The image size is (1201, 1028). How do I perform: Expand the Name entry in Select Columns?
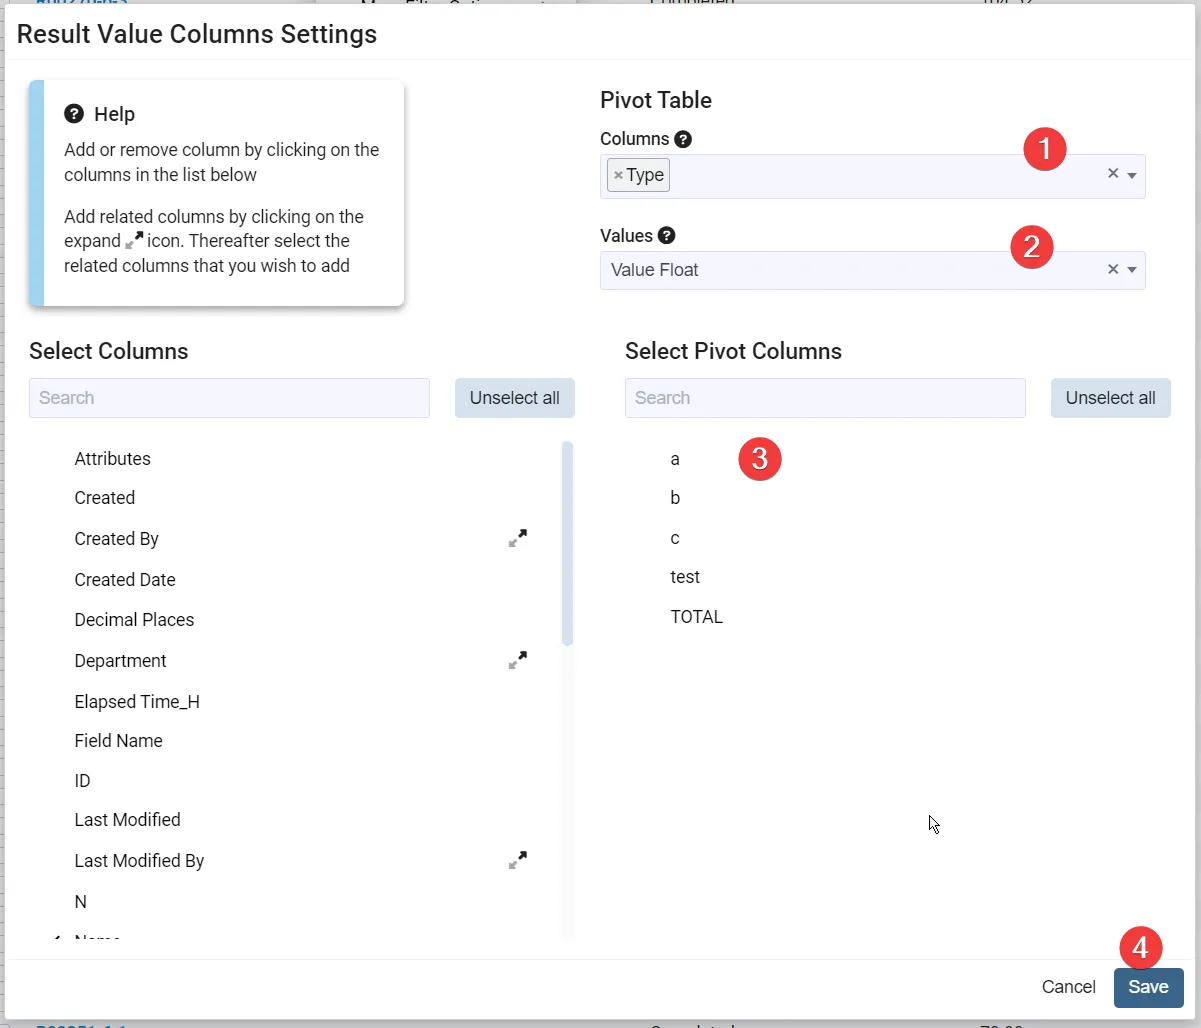coord(58,938)
